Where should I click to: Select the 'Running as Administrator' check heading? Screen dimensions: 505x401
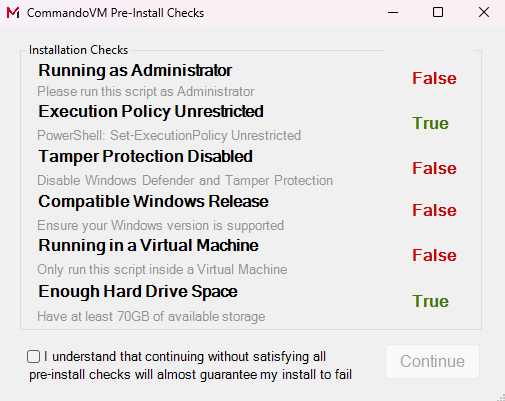point(135,70)
